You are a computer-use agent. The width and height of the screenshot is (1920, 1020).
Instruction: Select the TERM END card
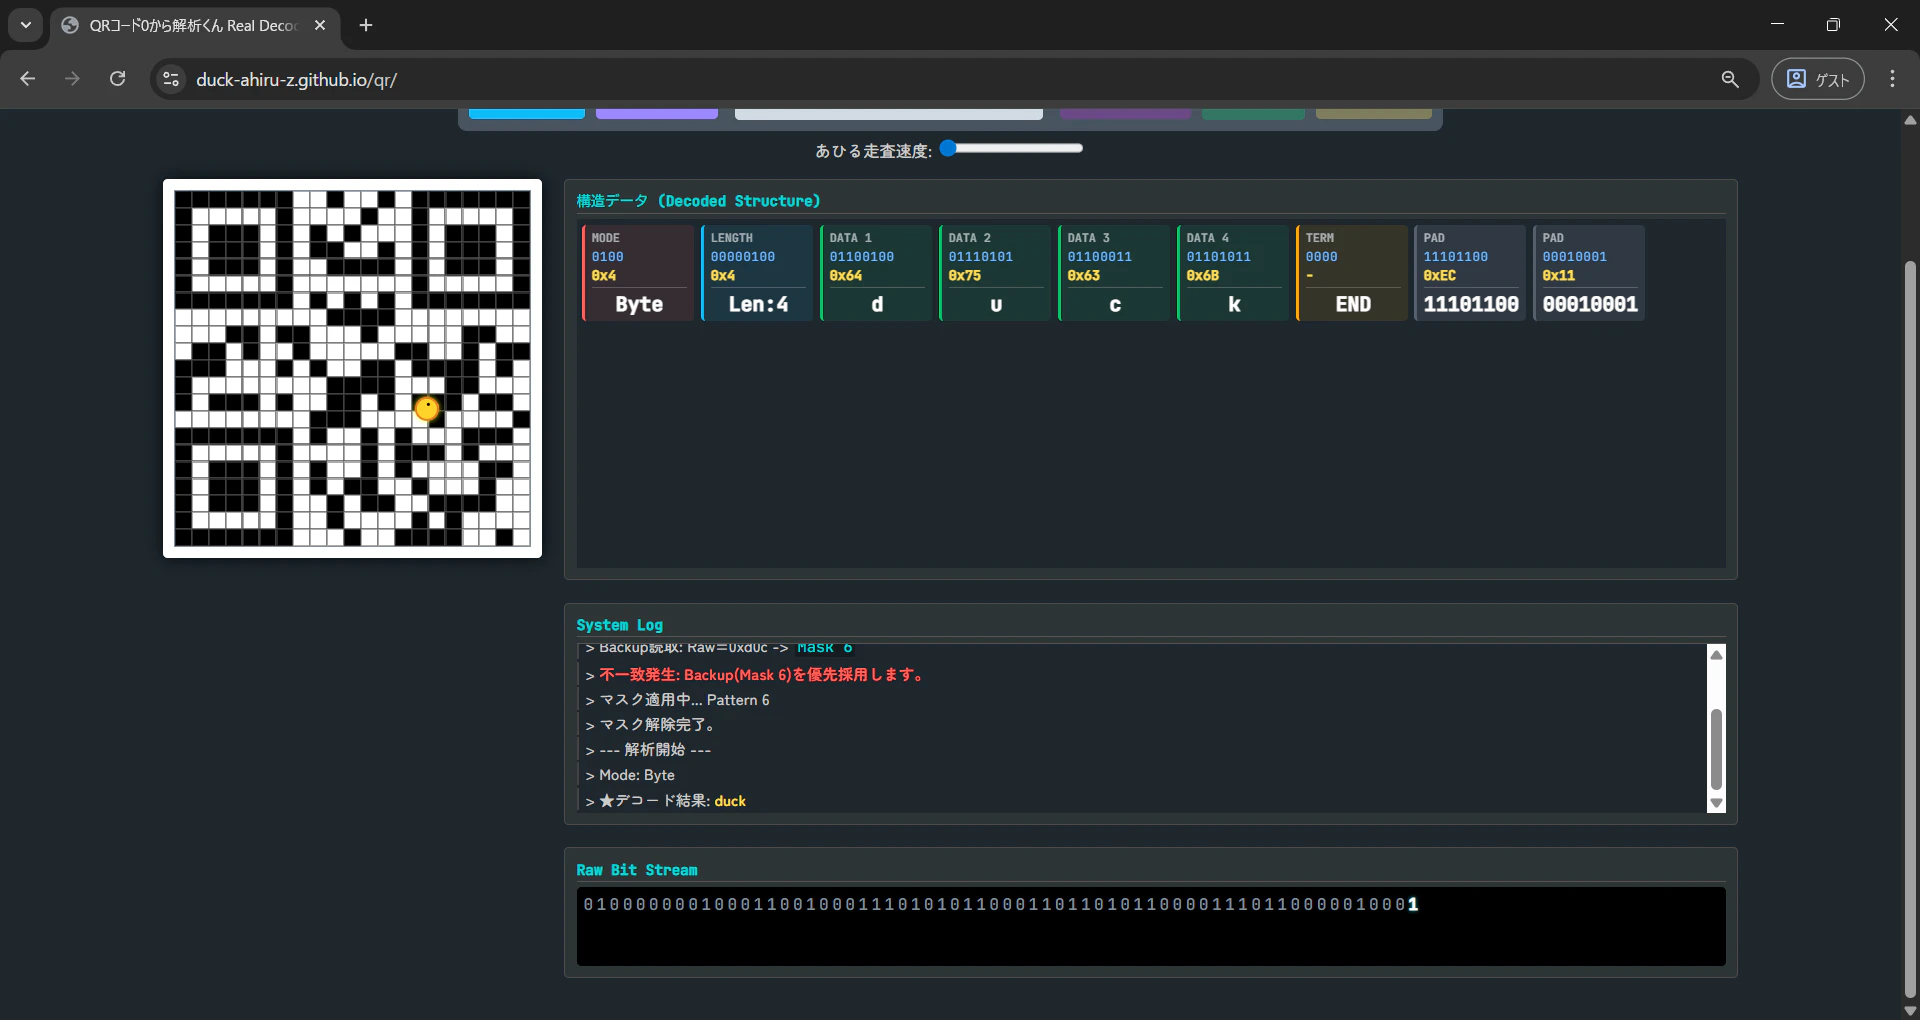click(x=1352, y=273)
